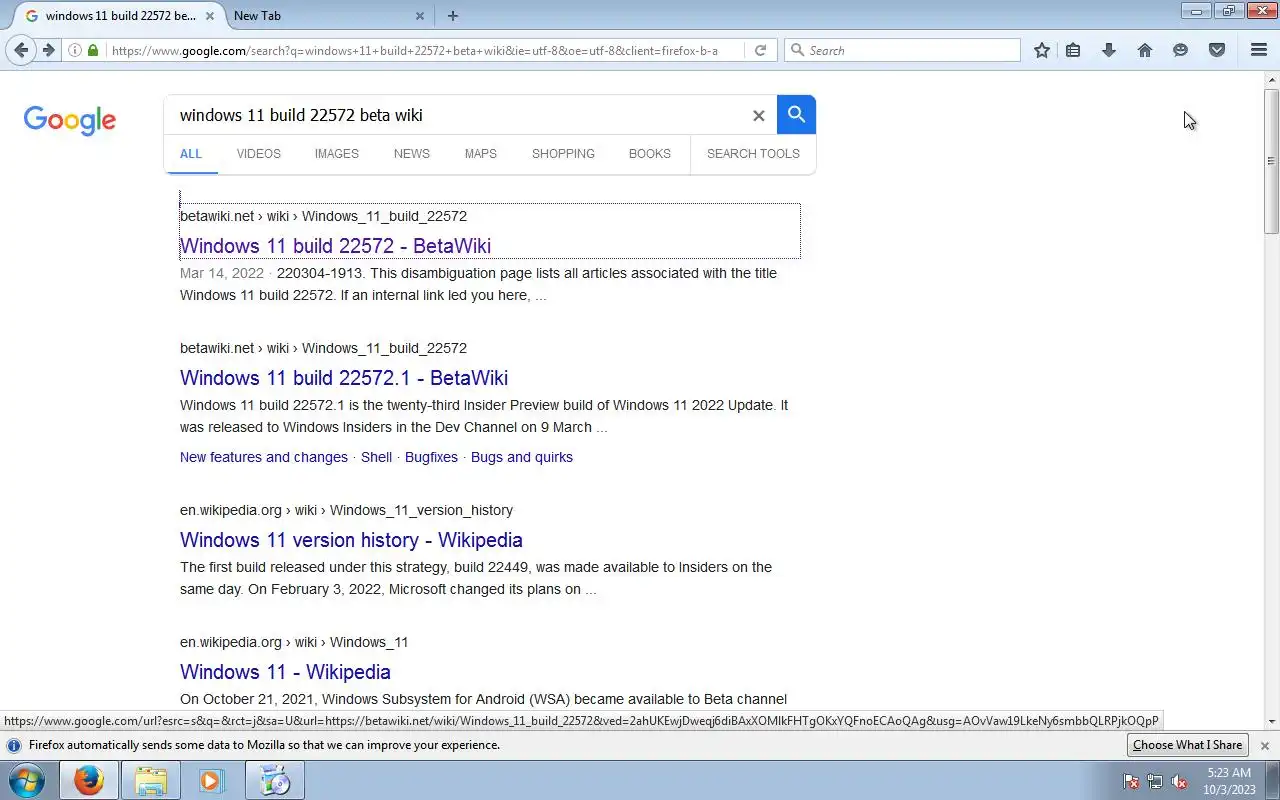1280x800 pixels.
Task: Click Choose What I Share button
Action: [1187, 745]
